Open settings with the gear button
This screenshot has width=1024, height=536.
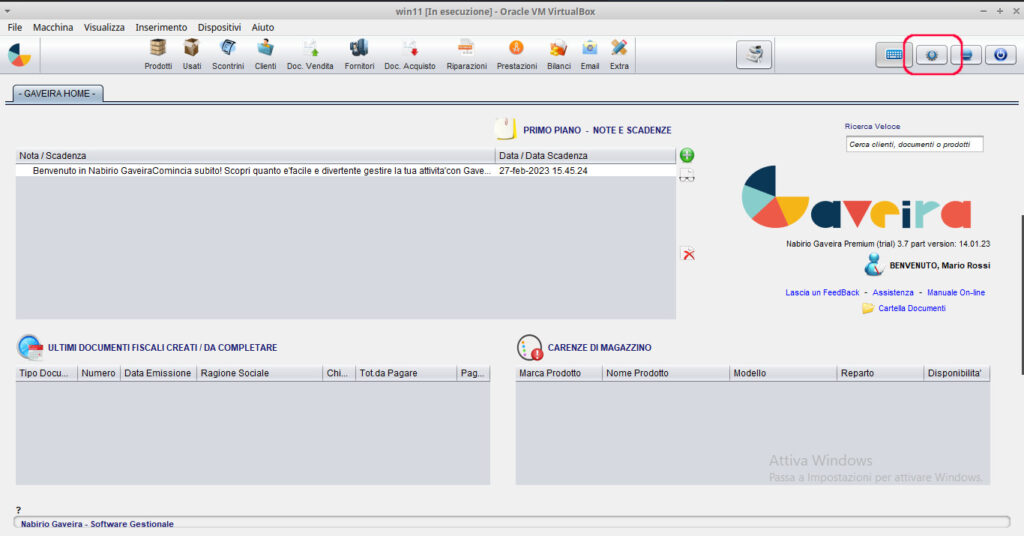[x=932, y=55]
